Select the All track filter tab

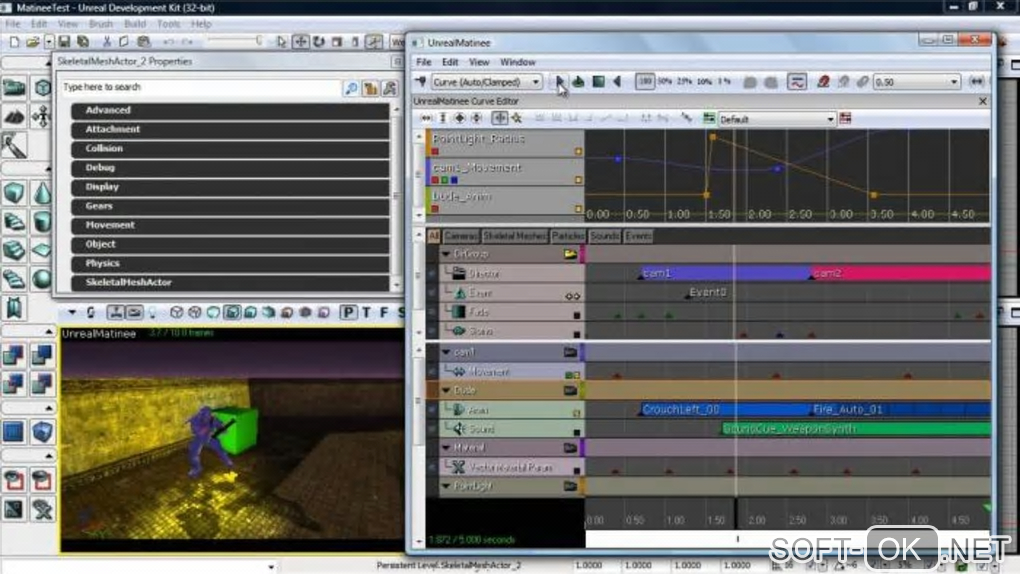tap(433, 236)
